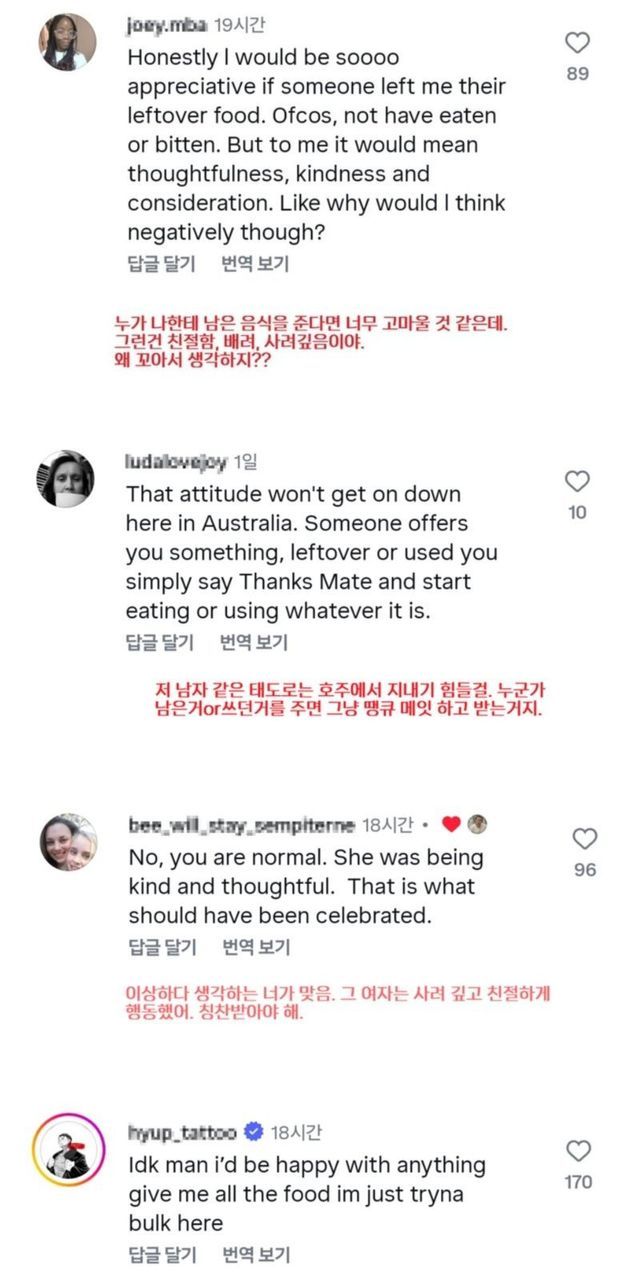
Task: Show translation of joey.mba's comment
Action: coord(255,263)
